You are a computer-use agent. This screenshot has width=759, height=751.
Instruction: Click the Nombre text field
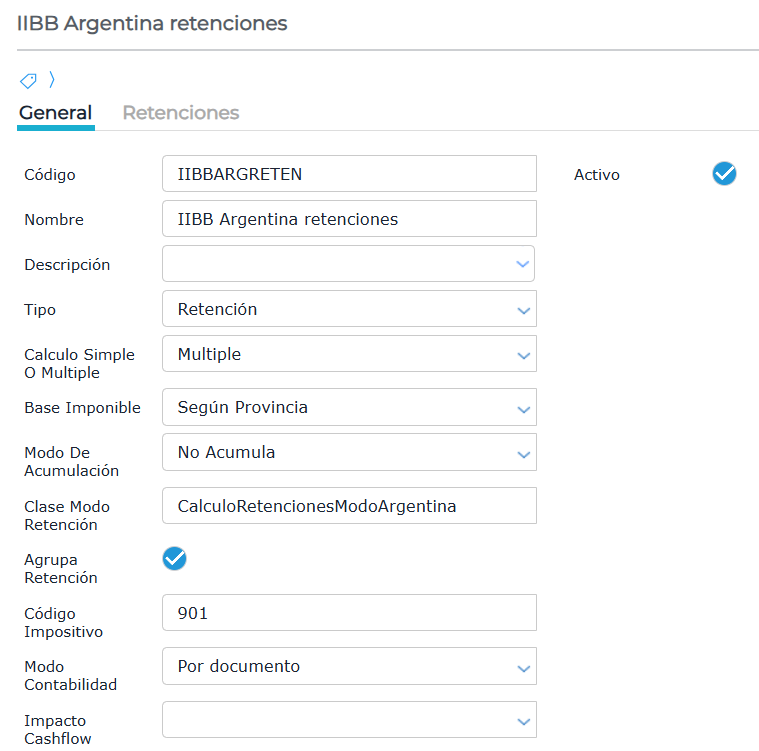click(x=349, y=218)
